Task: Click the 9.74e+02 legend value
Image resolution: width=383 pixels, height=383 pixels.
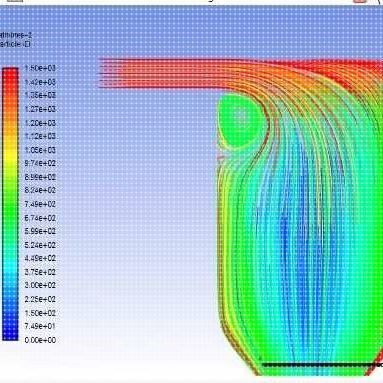Action: coord(40,163)
